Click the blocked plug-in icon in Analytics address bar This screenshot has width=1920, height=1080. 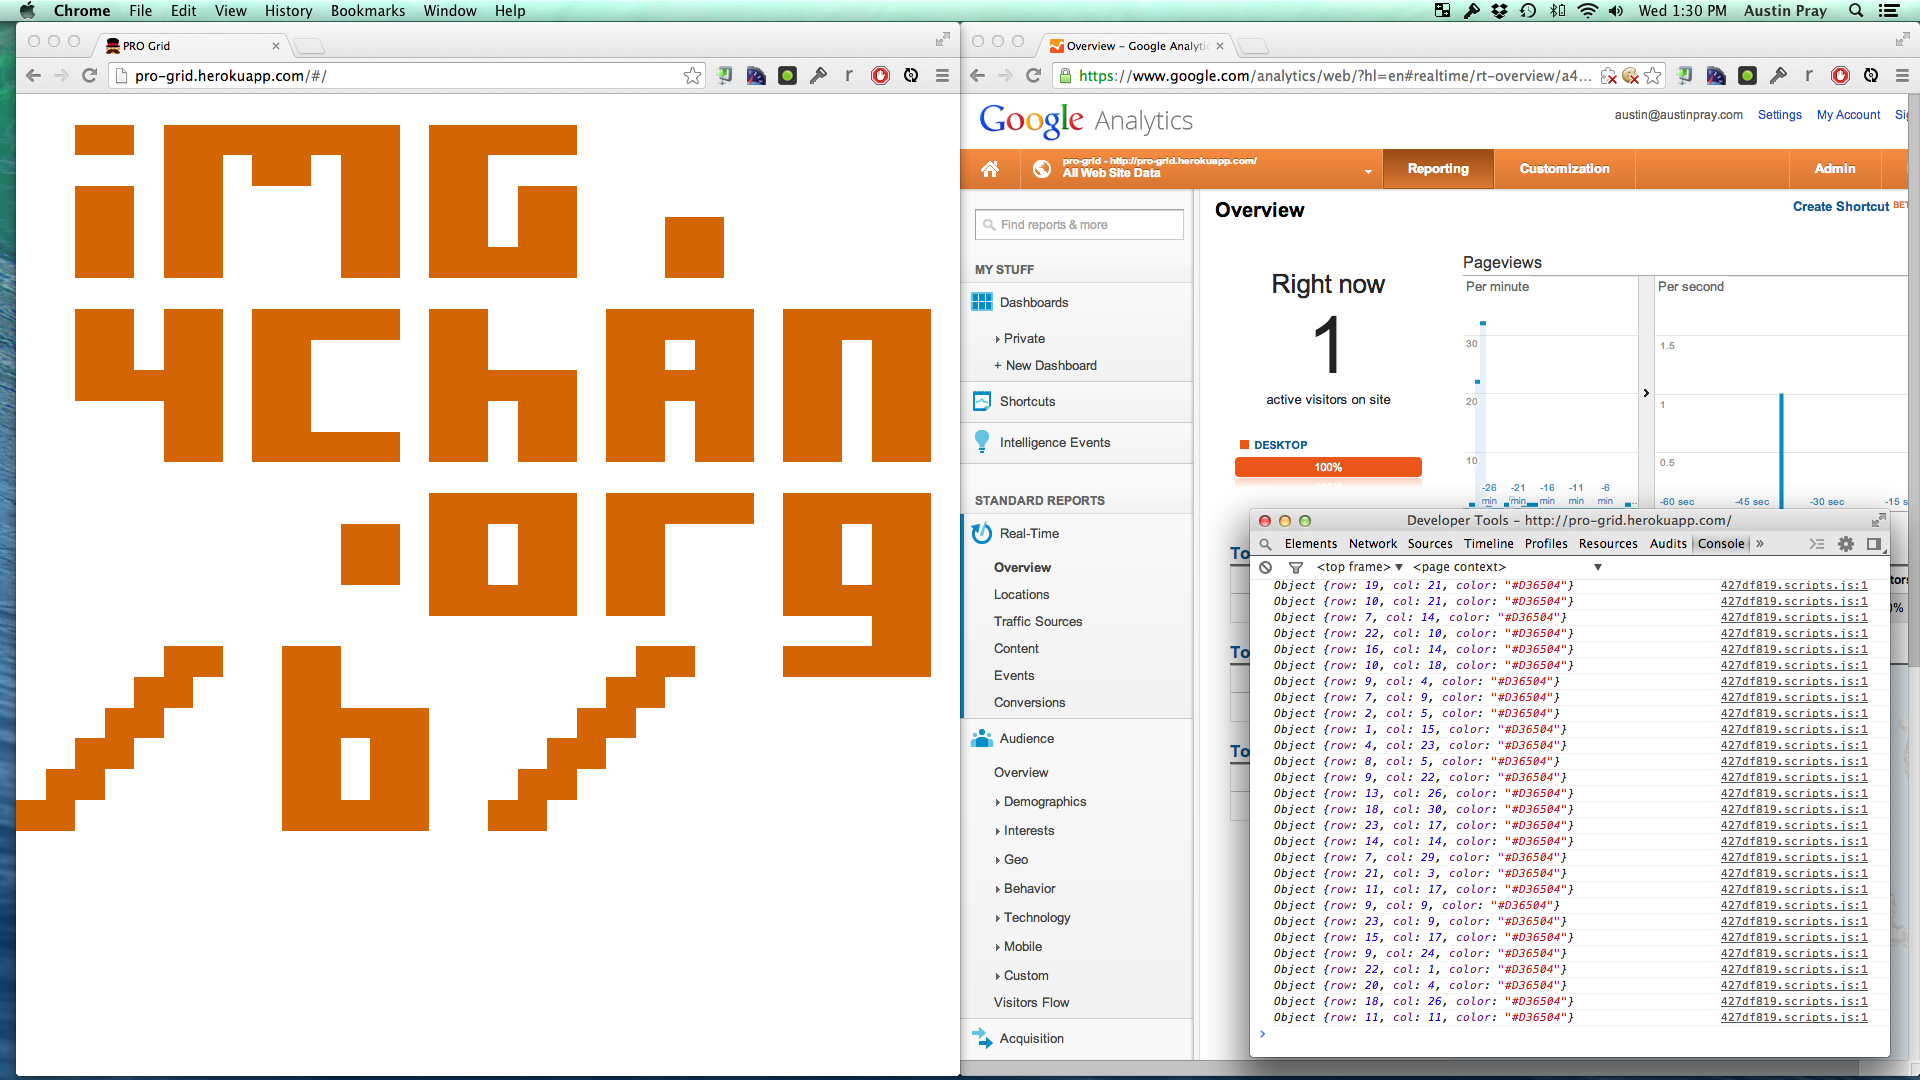[x=1608, y=76]
